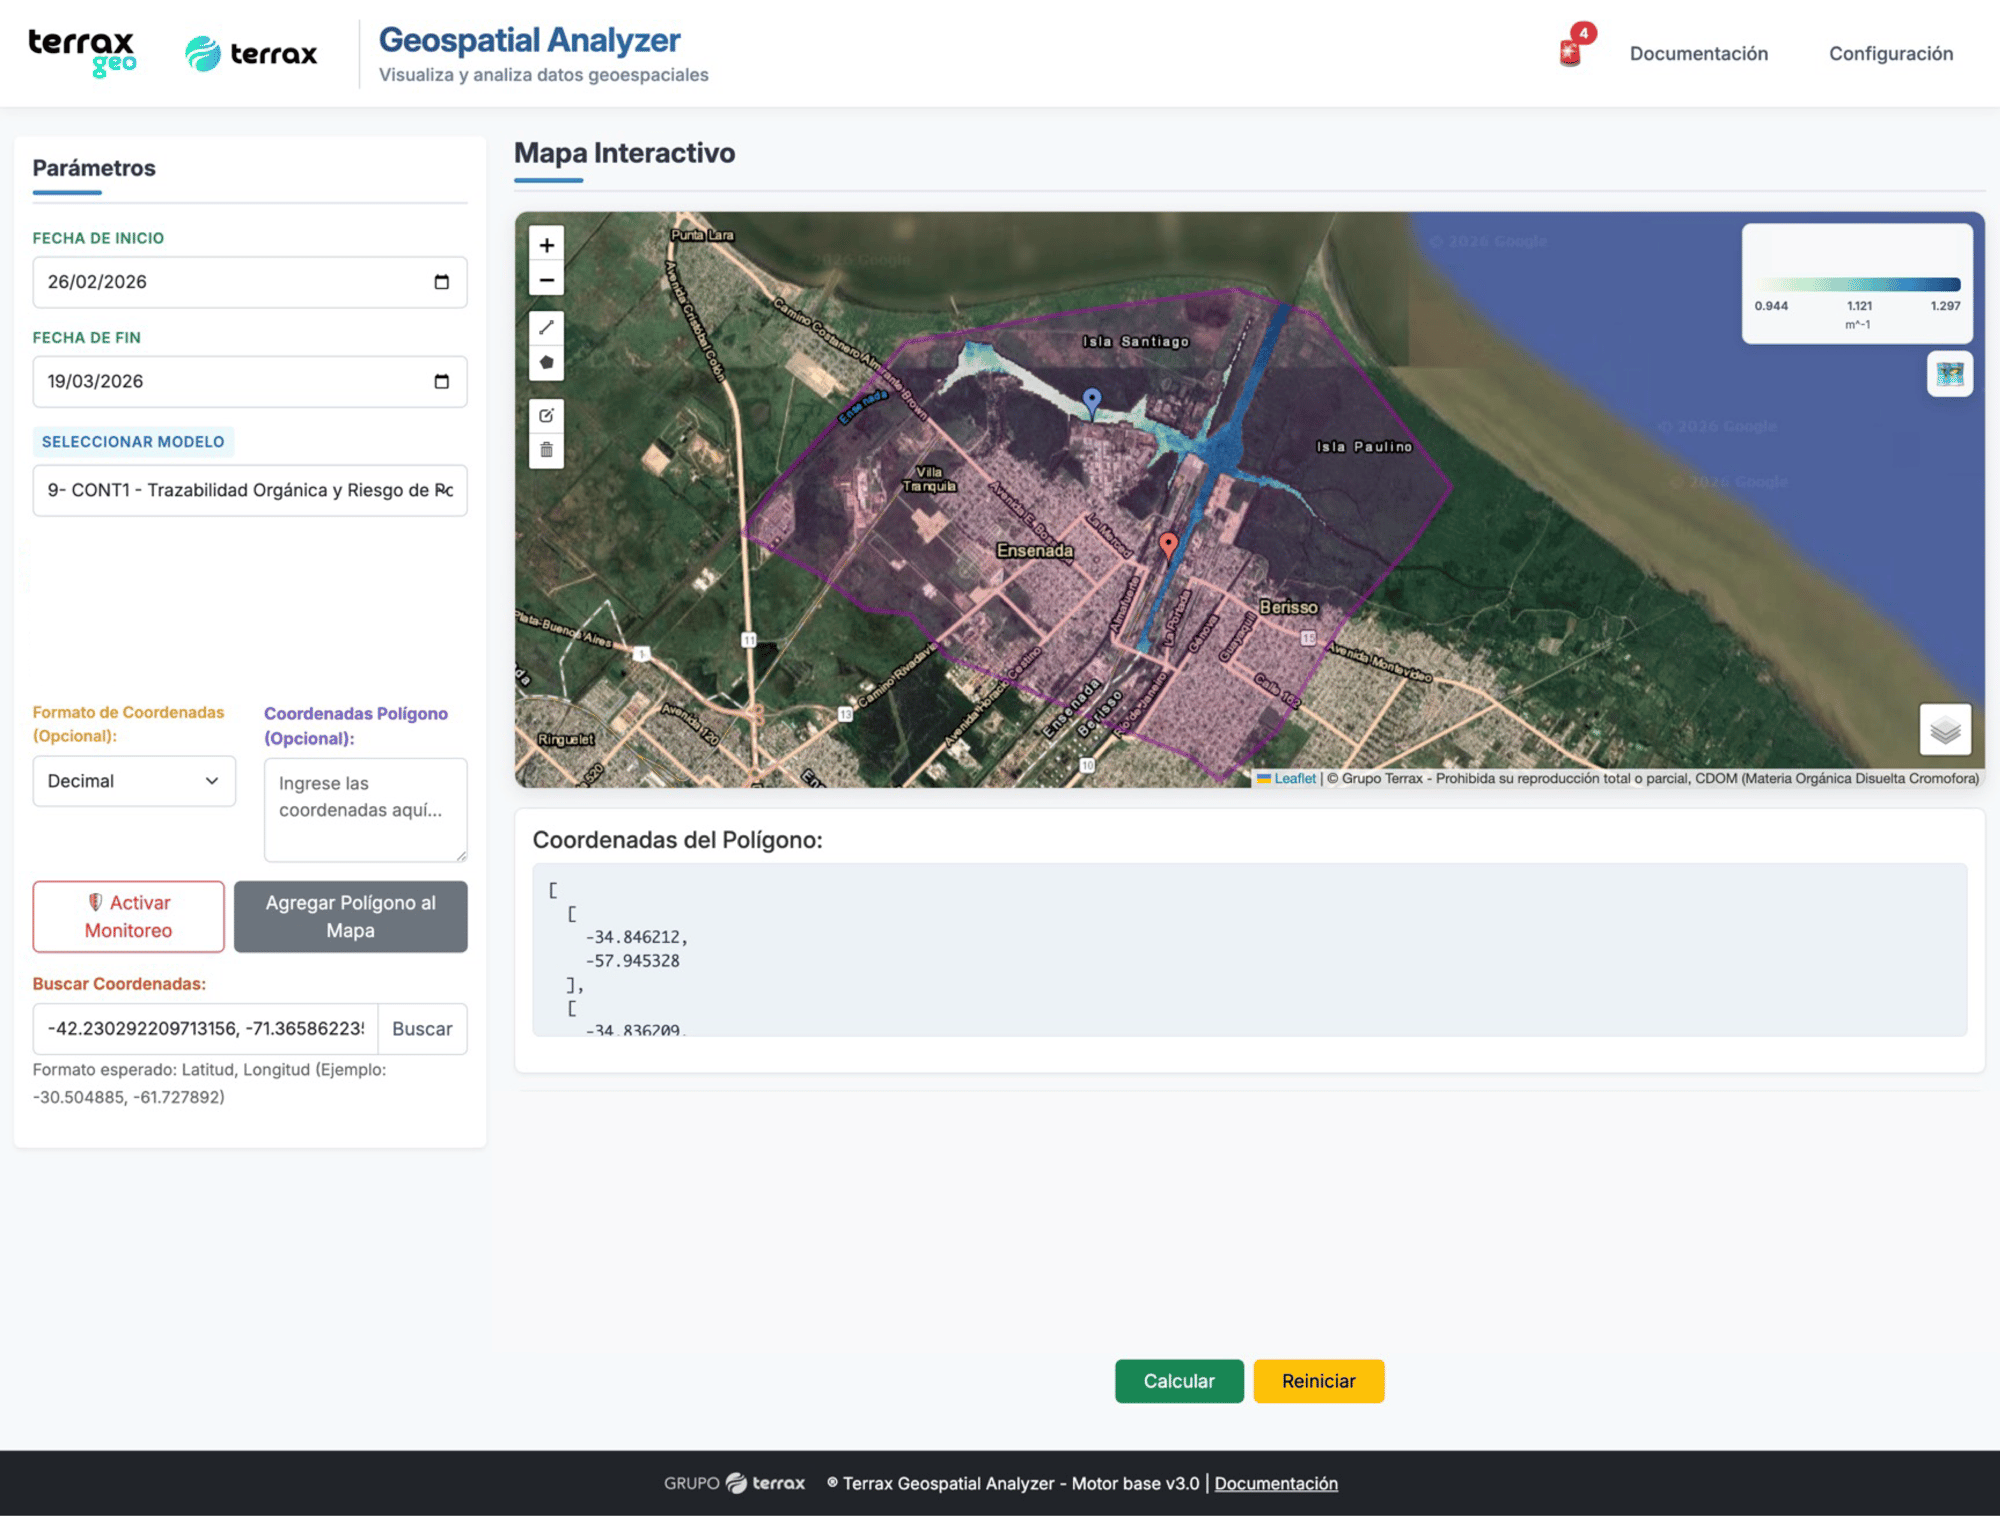Zoom in on the map
This screenshot has width=2000, height=1517.
click(546, 245)
